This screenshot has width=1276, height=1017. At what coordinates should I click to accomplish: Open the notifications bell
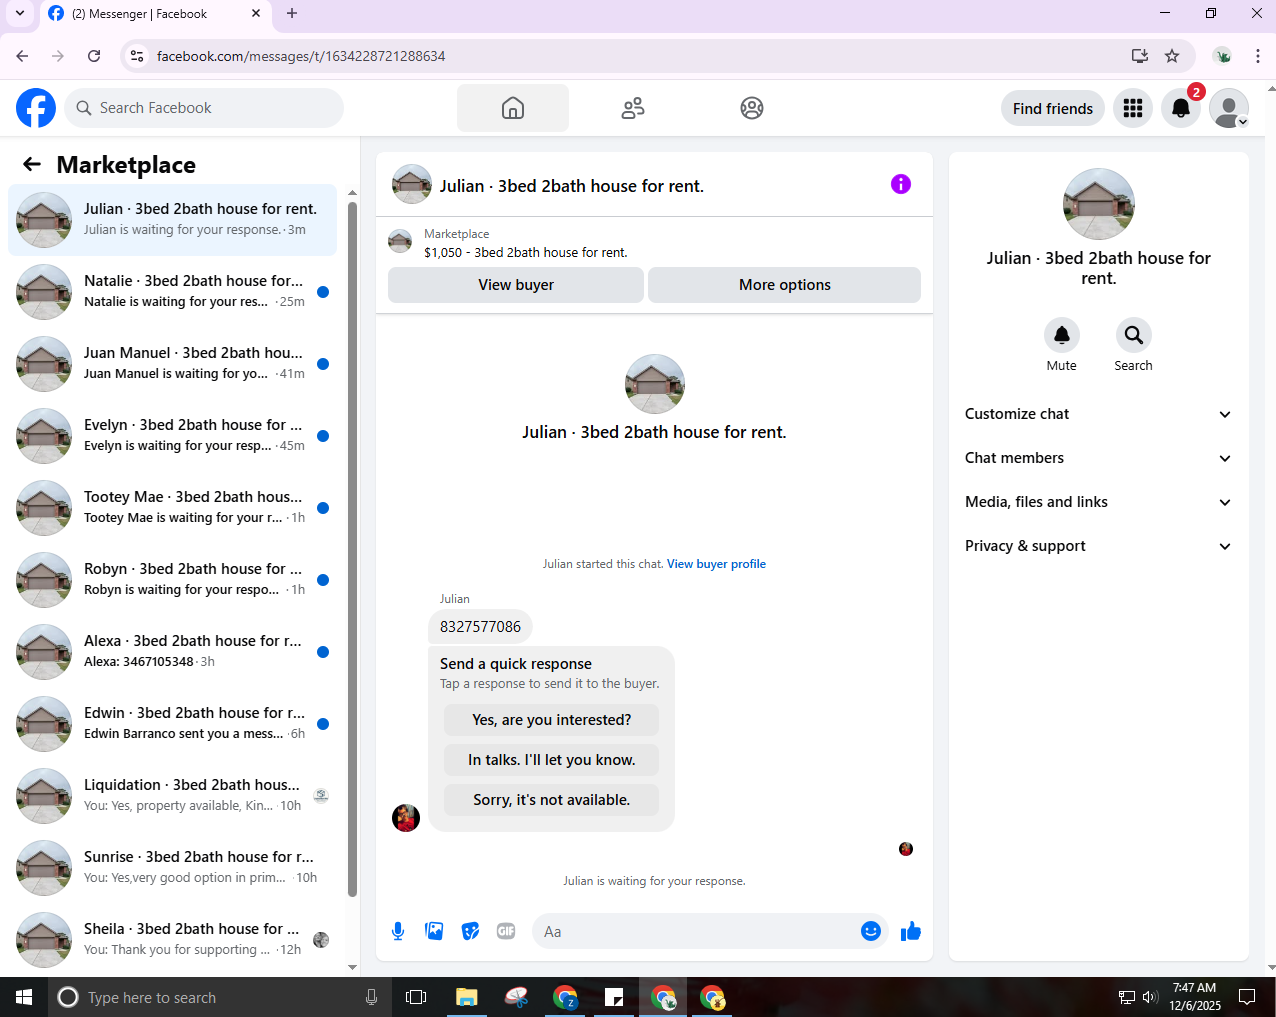coord(1181,108)
